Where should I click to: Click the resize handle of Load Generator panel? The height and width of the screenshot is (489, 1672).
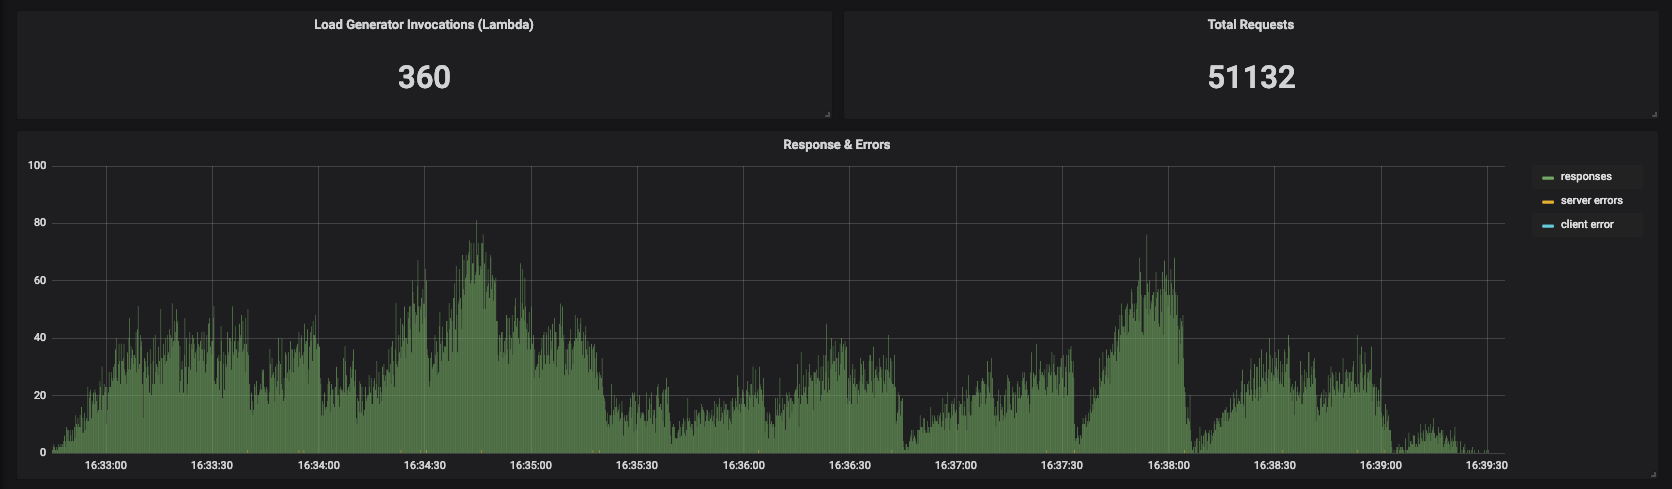coord(827,114)
